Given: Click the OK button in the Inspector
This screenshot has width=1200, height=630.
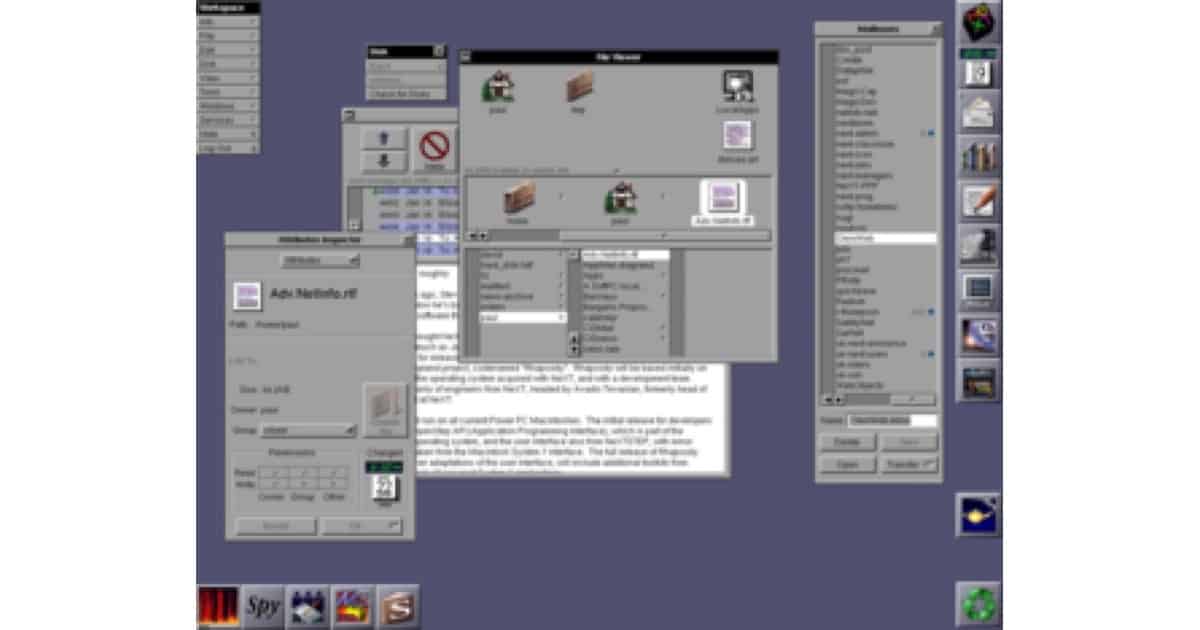Looking at the screenshot, I should [361, 525].
